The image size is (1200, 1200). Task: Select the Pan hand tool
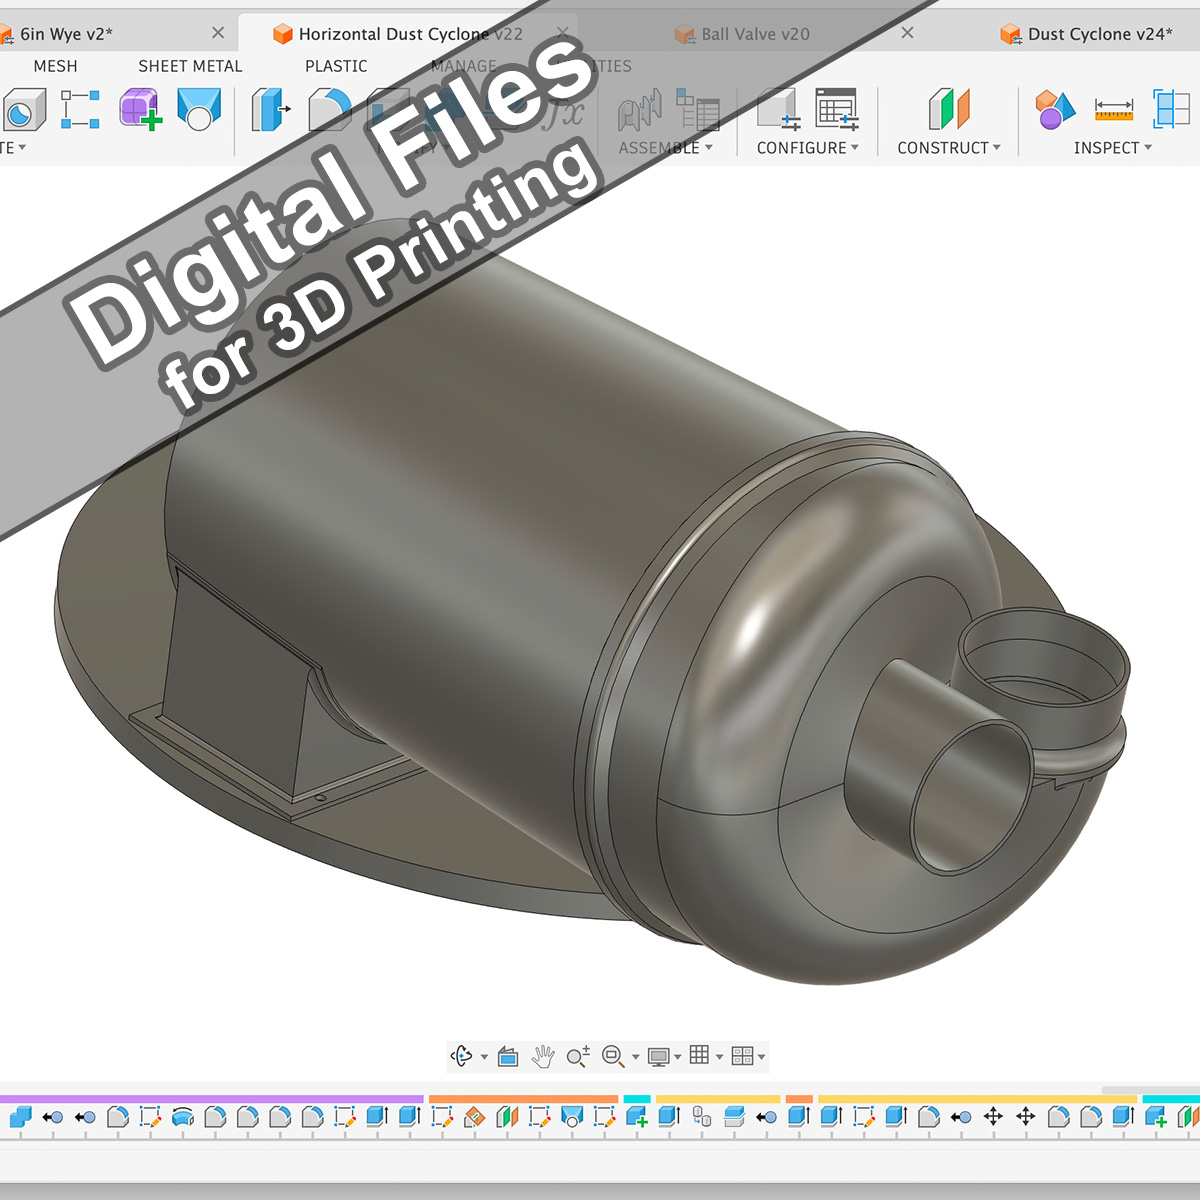click(x=543, y=1056)
